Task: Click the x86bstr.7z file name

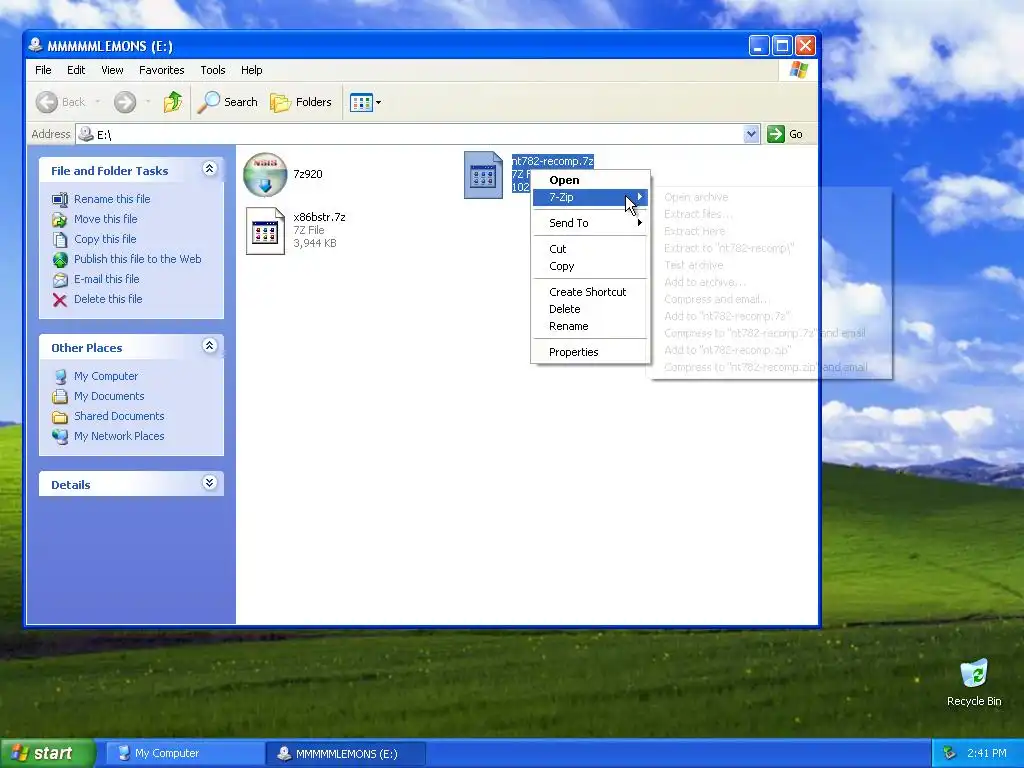Action: pyautogui.click(x=319, y=217)
